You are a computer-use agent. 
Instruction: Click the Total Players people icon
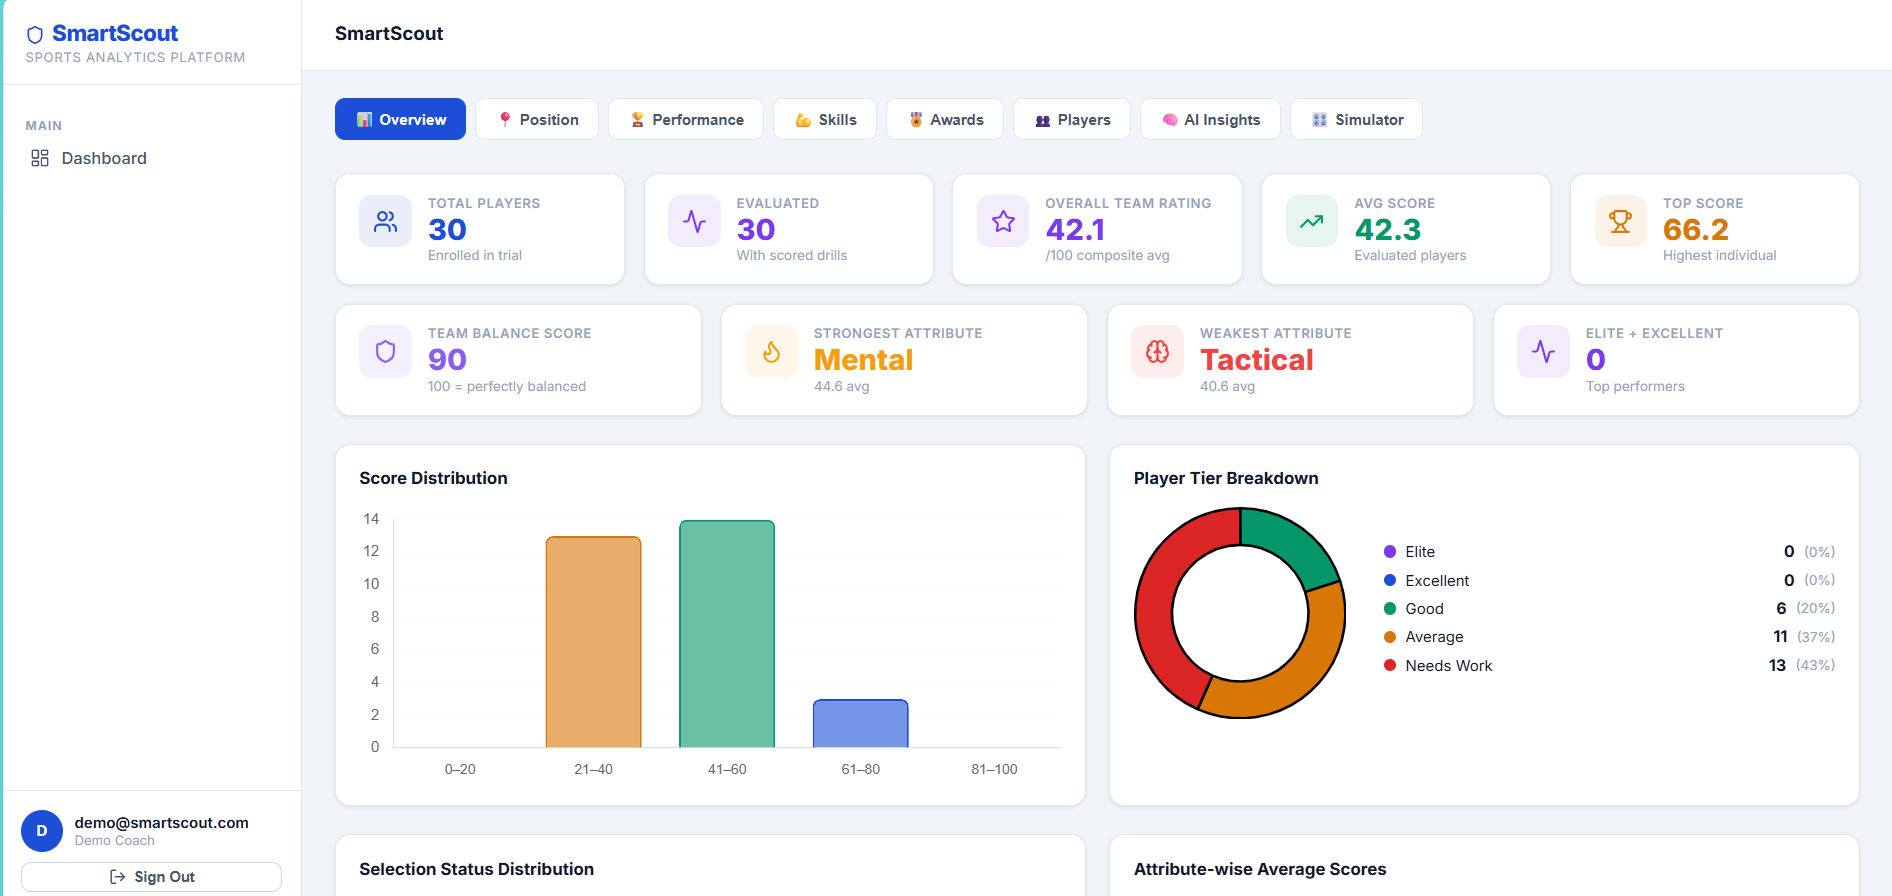[x=385, y=221]
